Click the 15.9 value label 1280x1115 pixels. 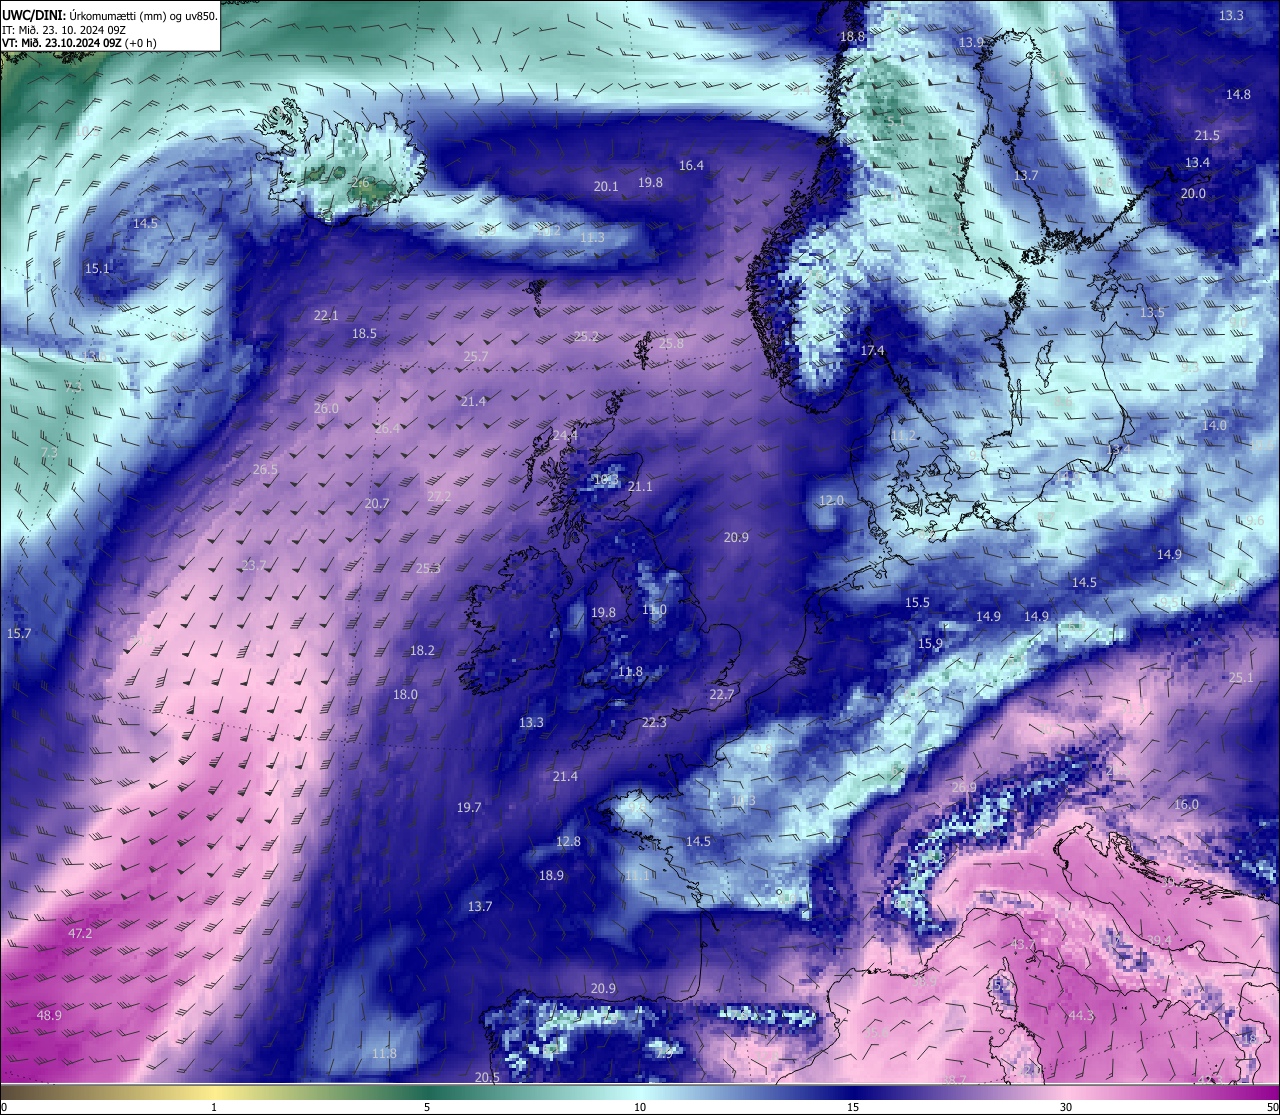(x=930, y=643)
